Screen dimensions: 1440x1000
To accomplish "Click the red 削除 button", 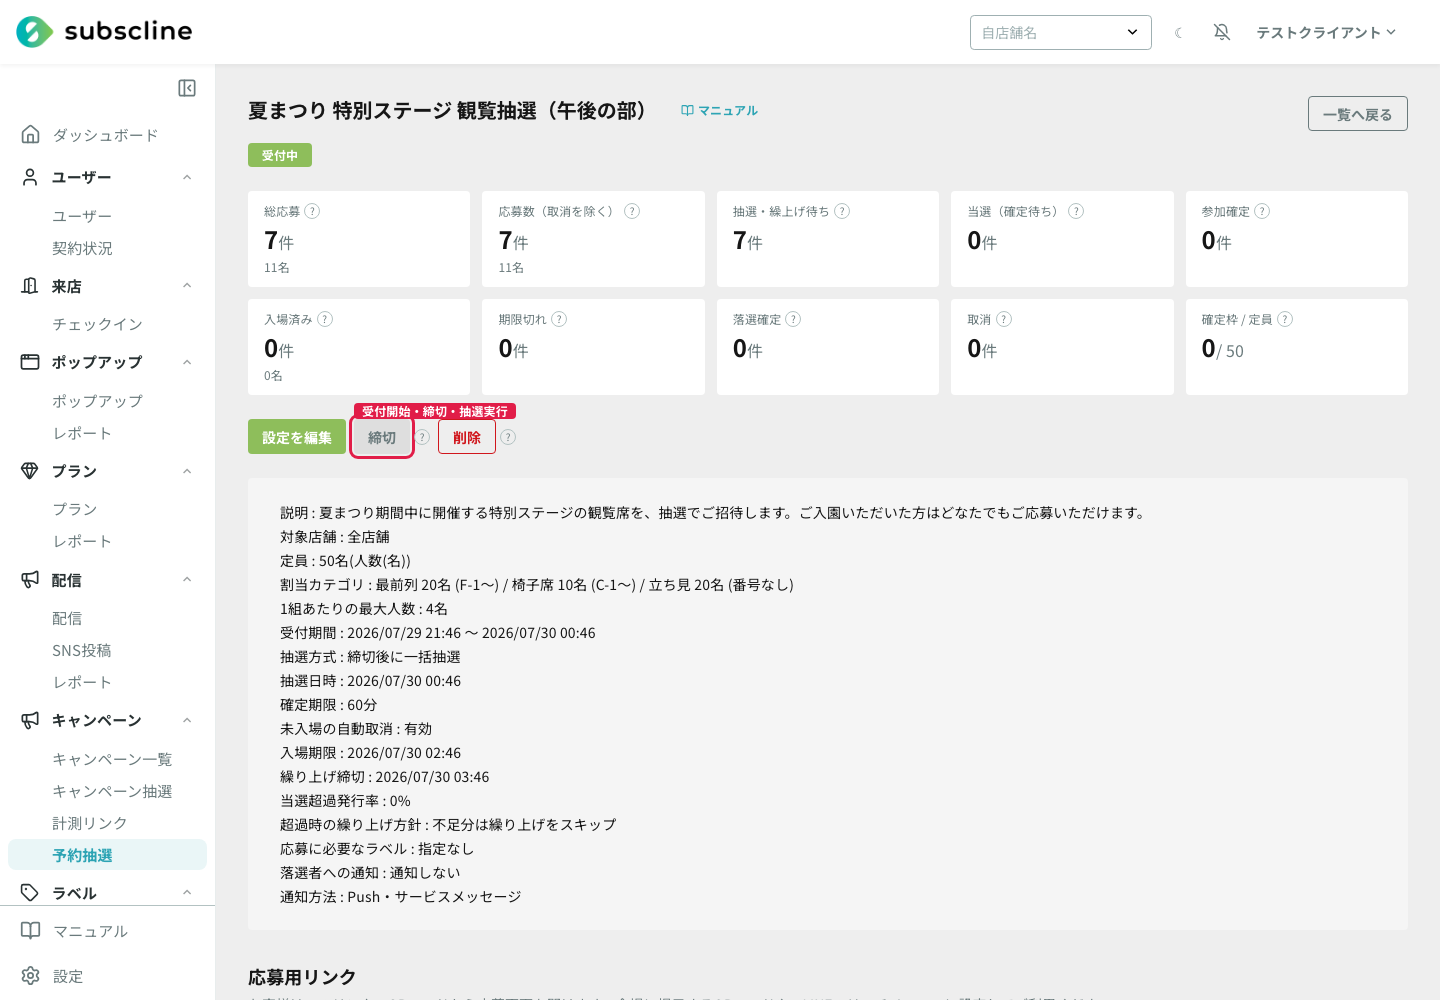I will coord(467,437).
